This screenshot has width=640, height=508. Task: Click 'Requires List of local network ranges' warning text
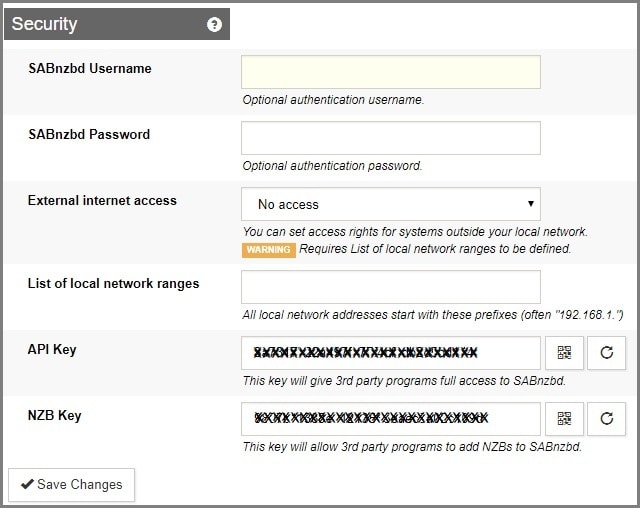point(435,249)
